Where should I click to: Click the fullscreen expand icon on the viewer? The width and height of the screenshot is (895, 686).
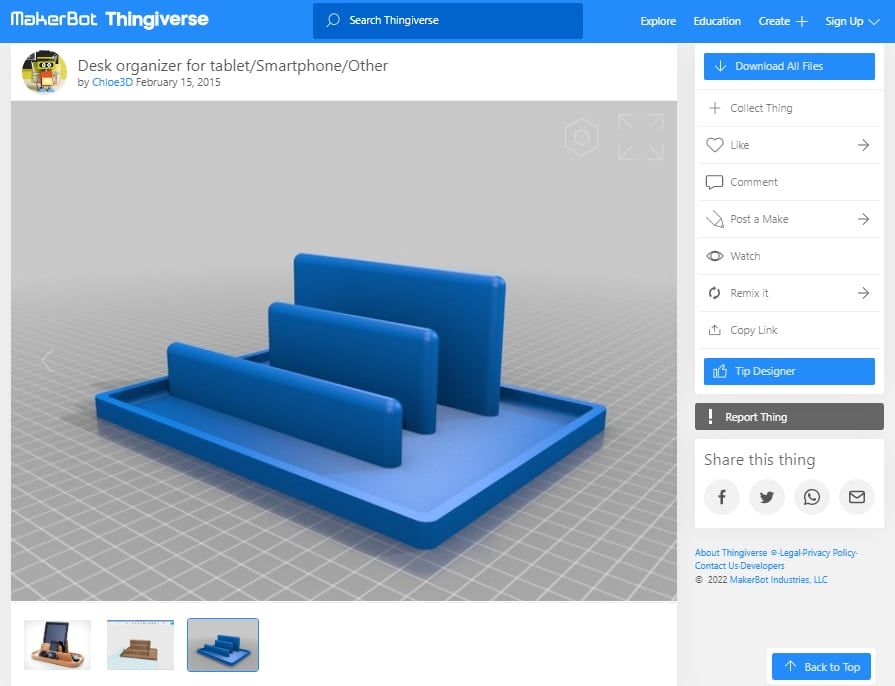(x=639, y=136)
